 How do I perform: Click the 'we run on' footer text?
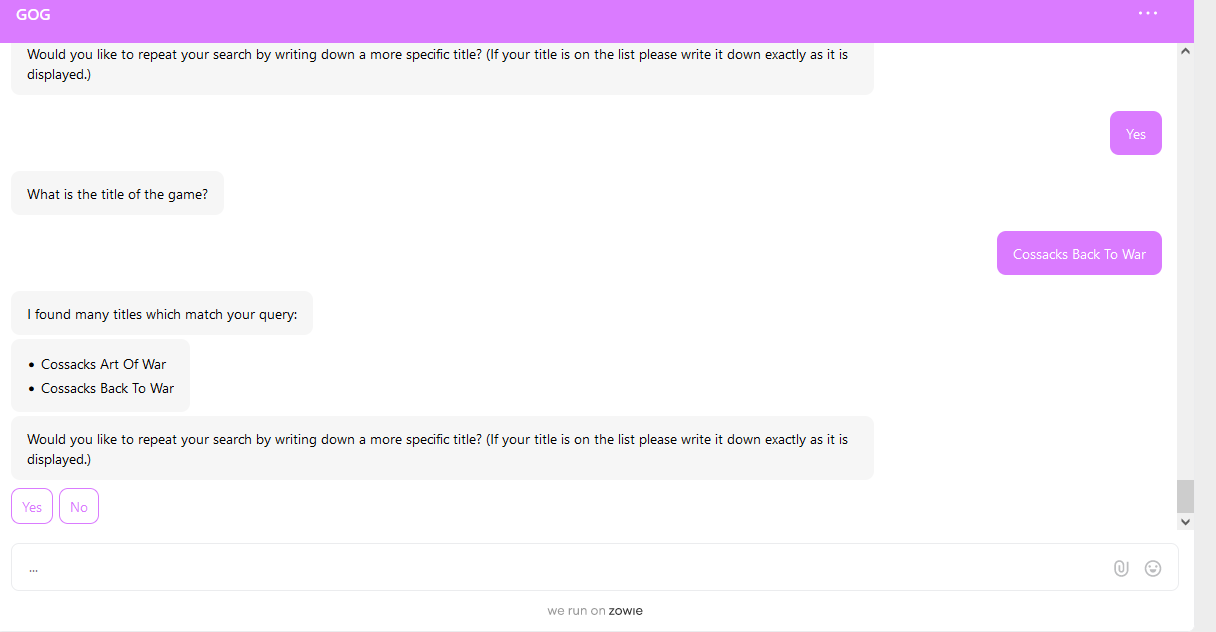pyautogui.click(x=576, y=610)
